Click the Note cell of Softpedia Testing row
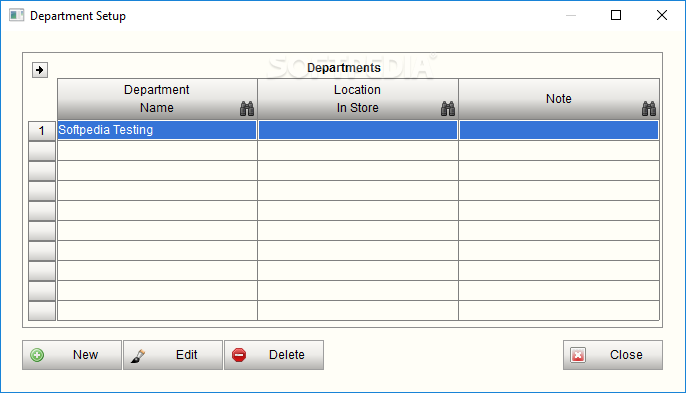686x393 pixels. (x=559, y=130)
